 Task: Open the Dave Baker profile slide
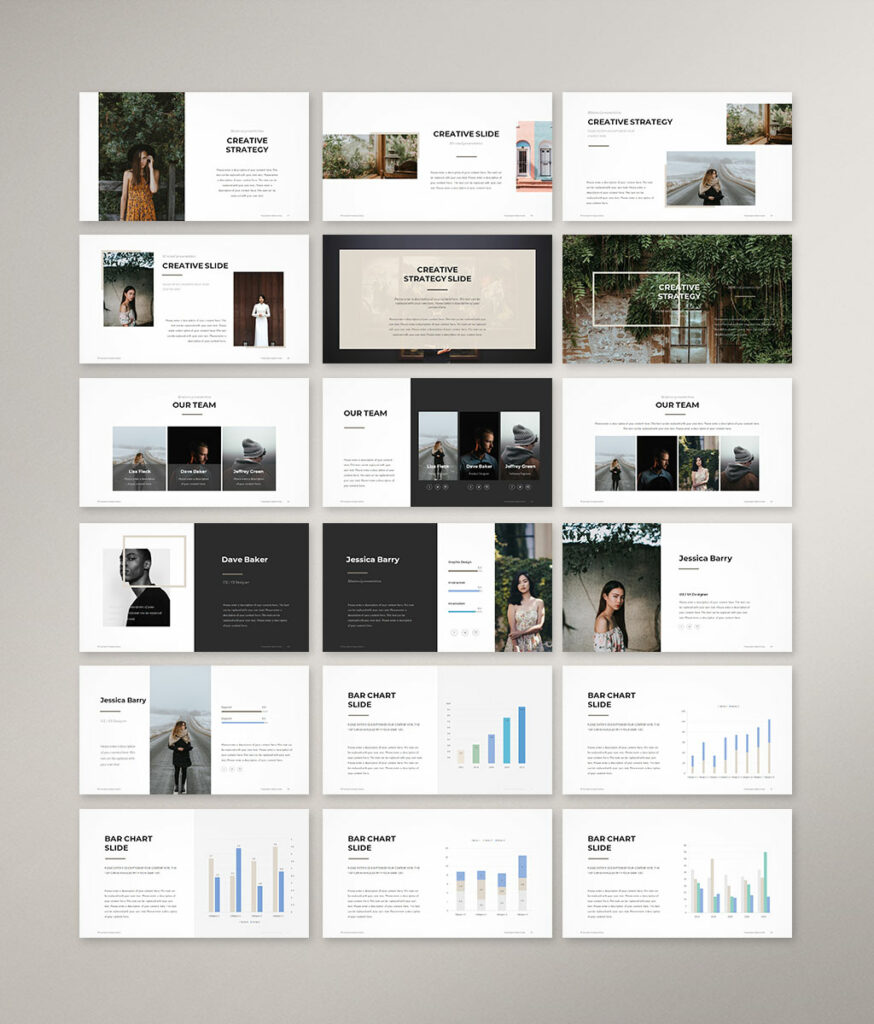(194, 587)
